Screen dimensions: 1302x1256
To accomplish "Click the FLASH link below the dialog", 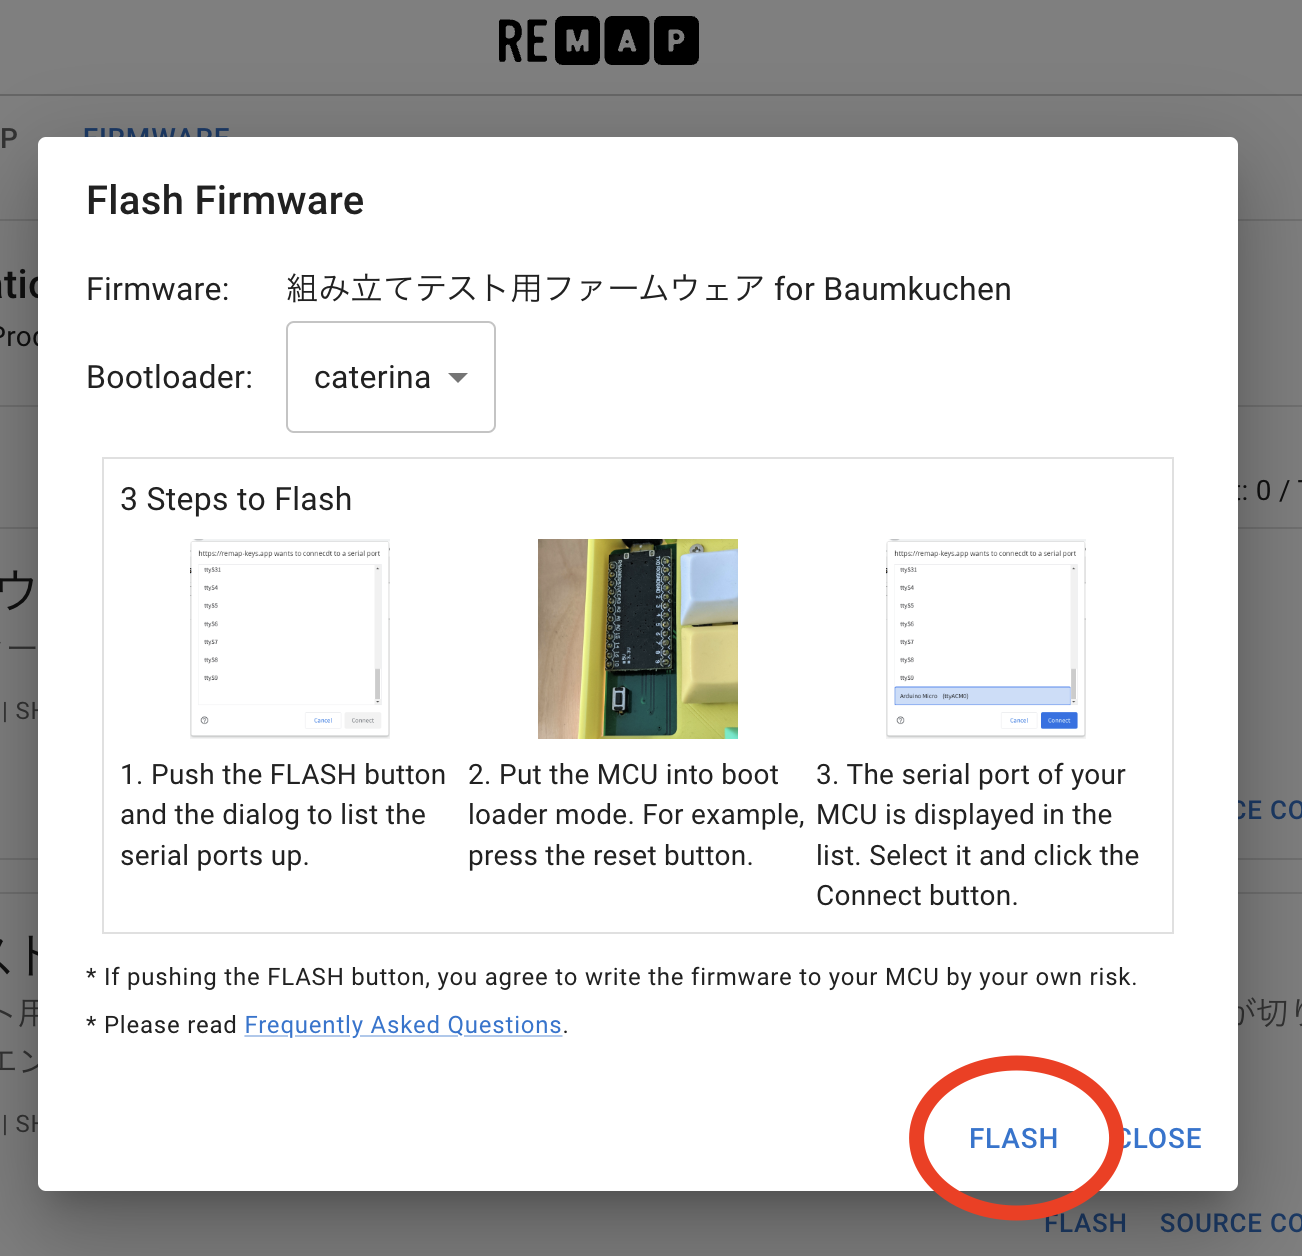I will point(1084,1222).
